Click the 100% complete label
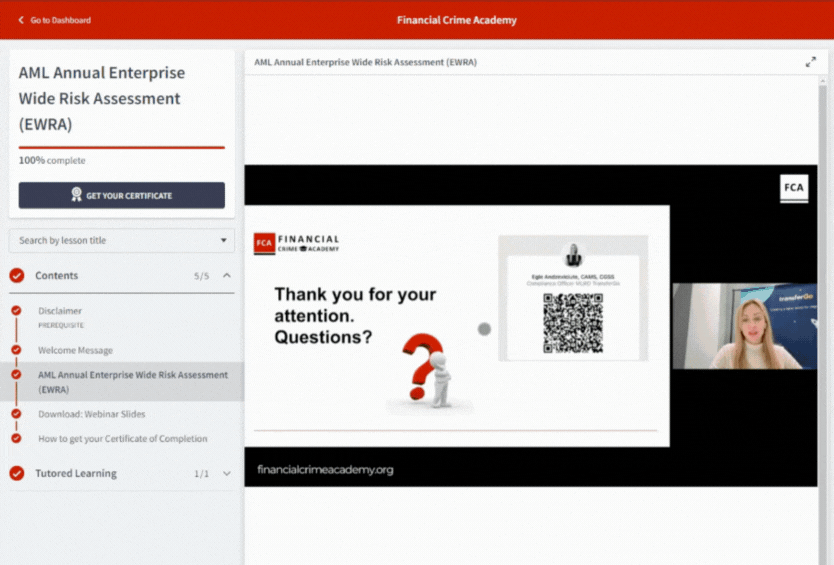 coord(52,160)
